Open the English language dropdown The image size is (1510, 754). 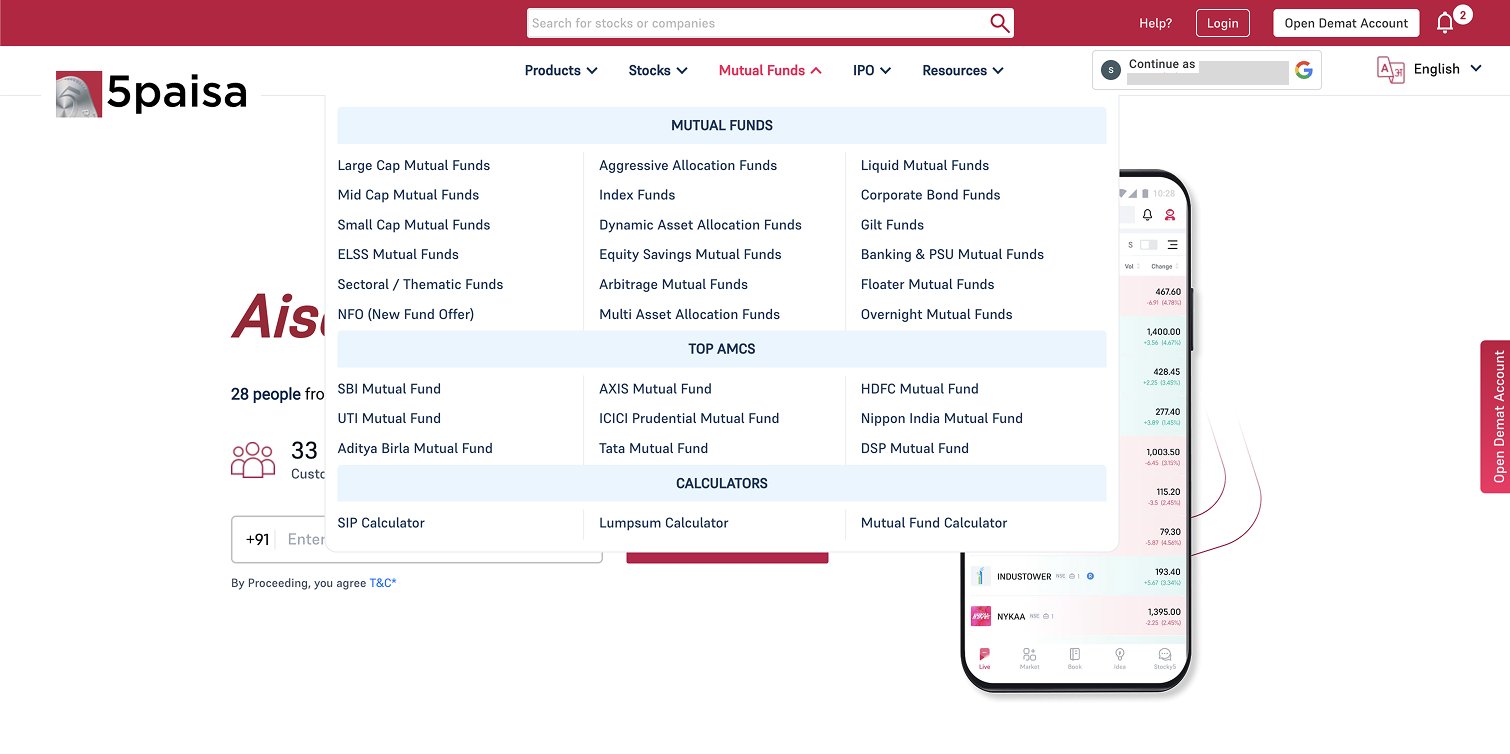tap(1447, 69)
